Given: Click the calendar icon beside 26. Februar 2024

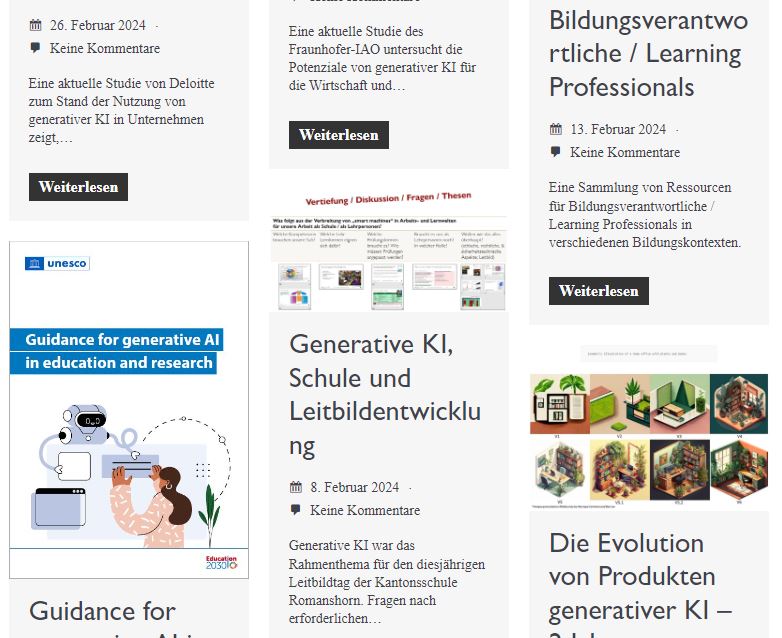Looking at the screenshot, I should point(36,25).
